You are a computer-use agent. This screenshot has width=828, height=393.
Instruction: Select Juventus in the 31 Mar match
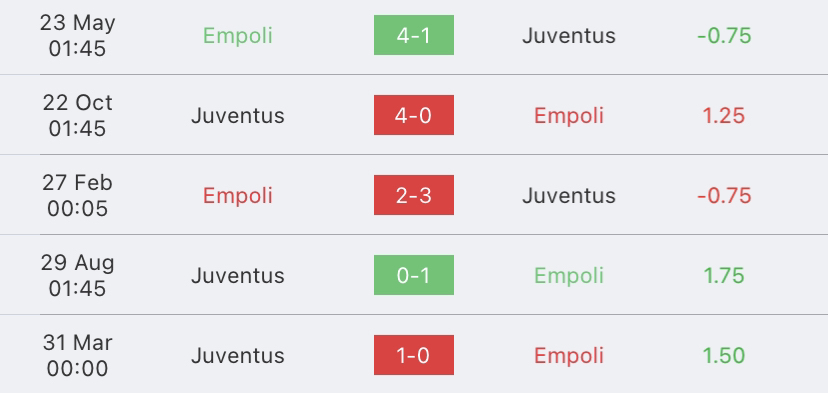click(238, 355)
